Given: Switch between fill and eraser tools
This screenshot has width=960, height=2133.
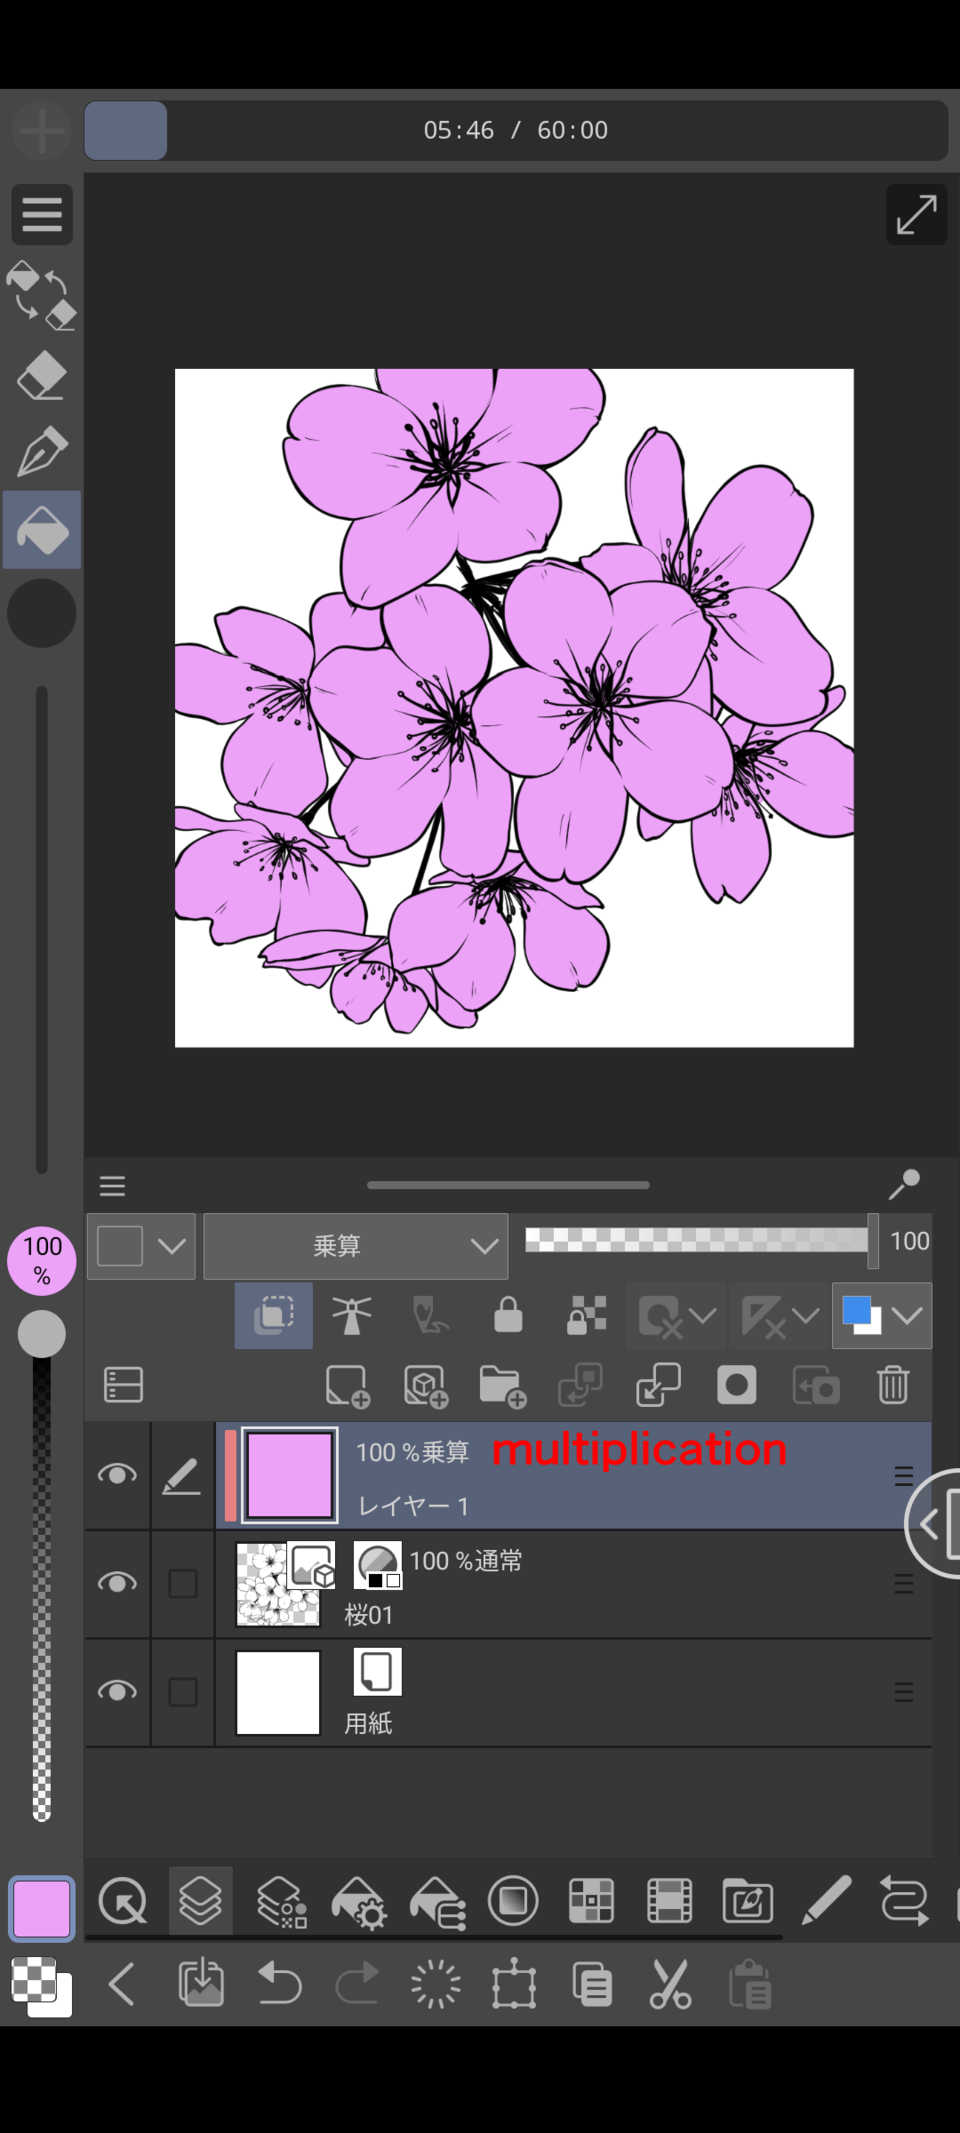Looking at the screenshot, I should tap(42, 296).
